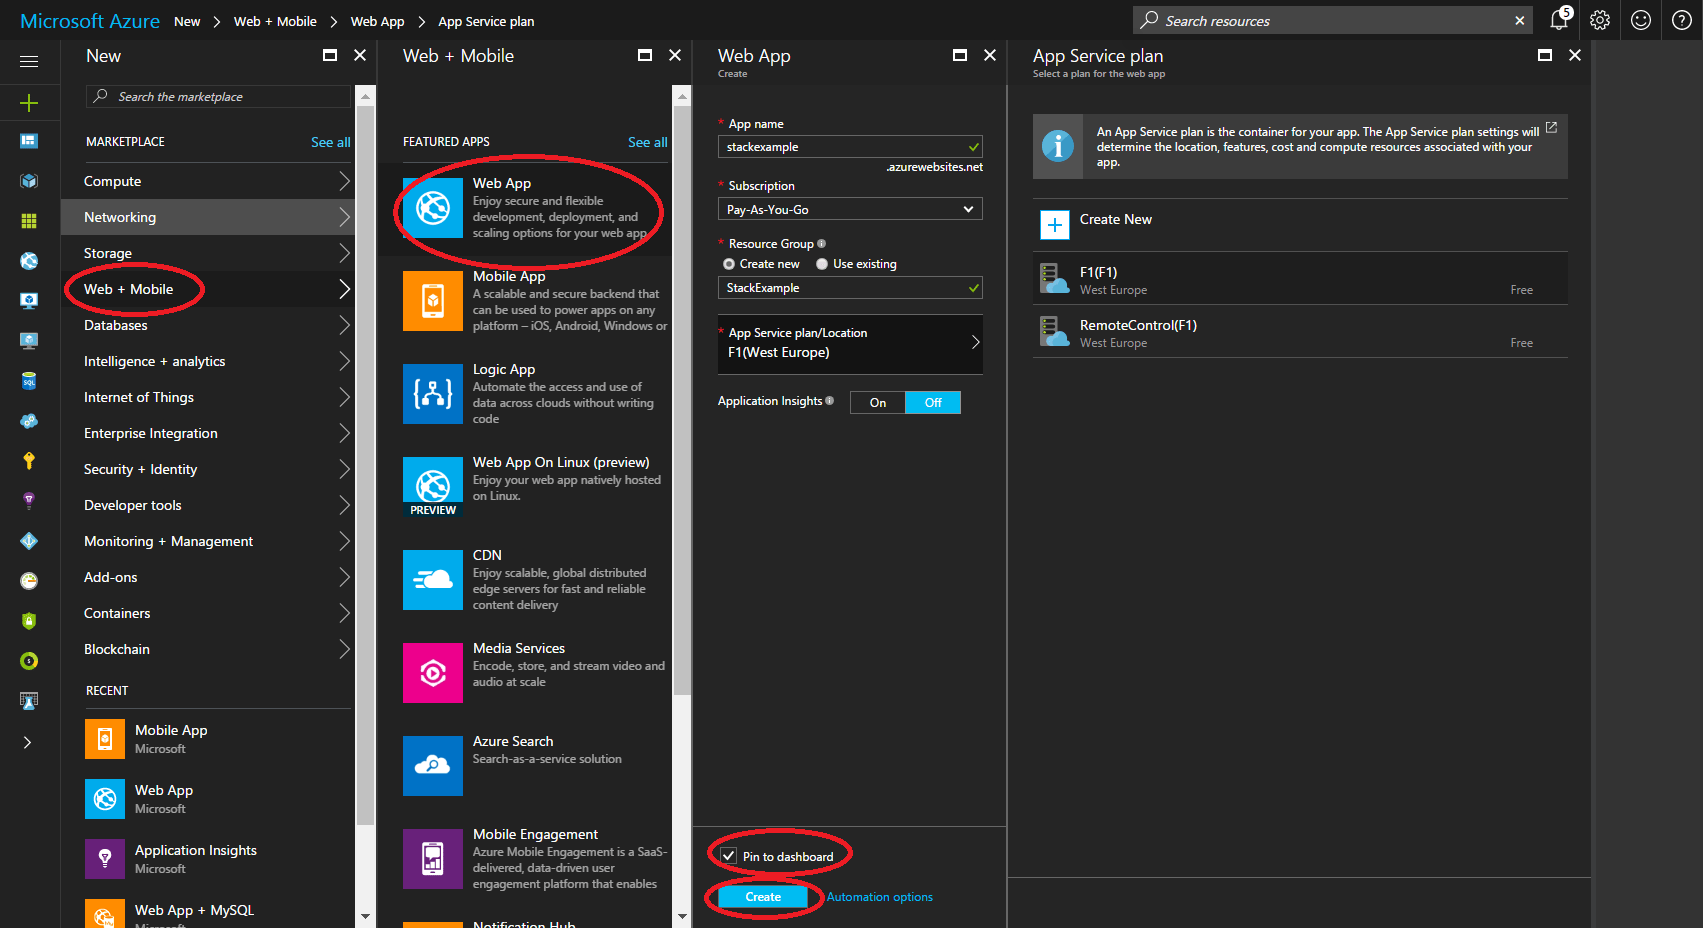Select the Logic App icon
1703x928 pixels.
(433, 394)
